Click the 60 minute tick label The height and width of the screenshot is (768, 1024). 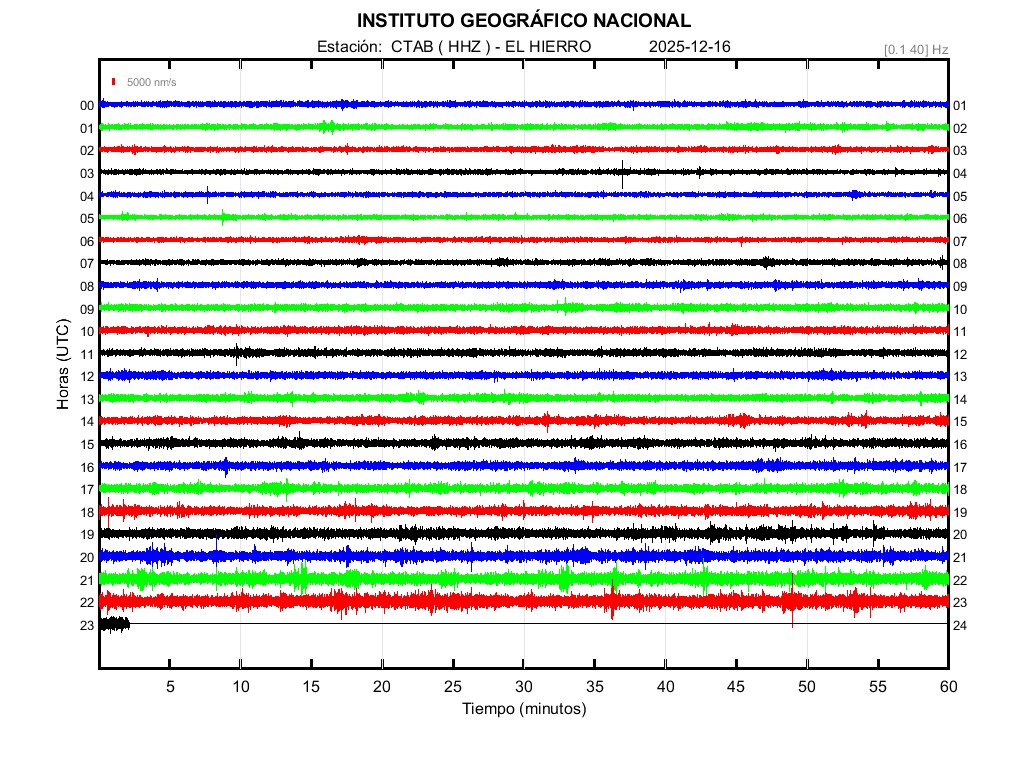coord(948,687)
